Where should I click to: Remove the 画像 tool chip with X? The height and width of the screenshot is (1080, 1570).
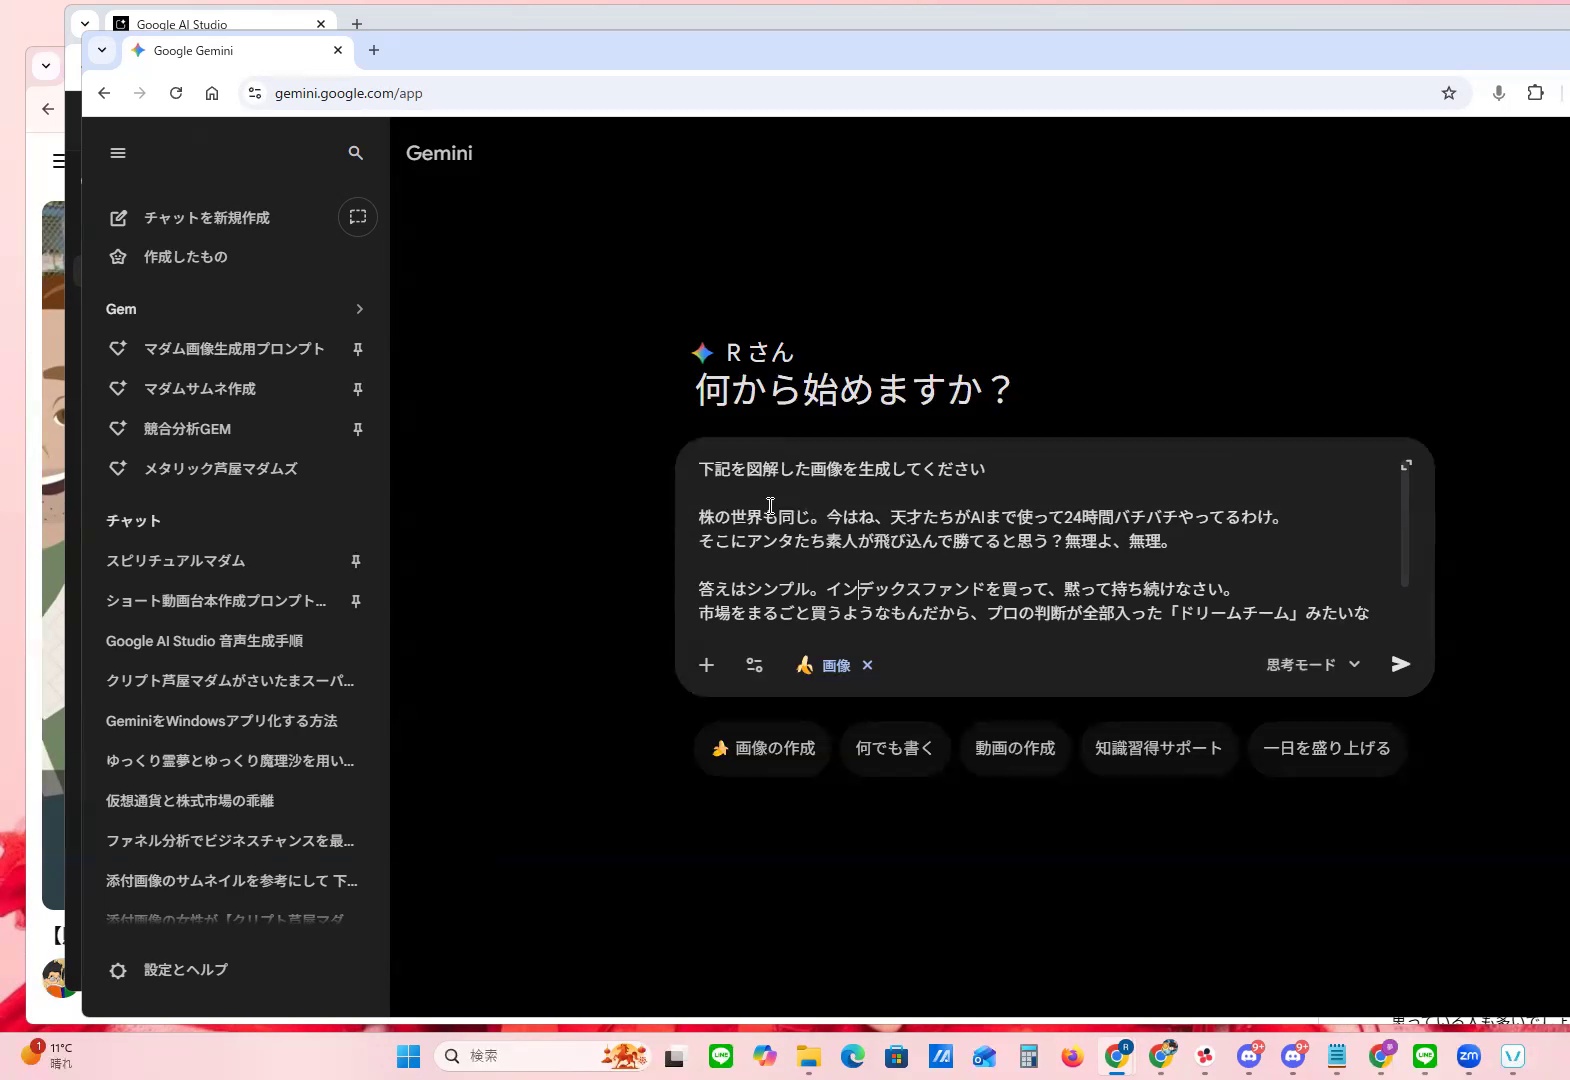coord(867,665)
